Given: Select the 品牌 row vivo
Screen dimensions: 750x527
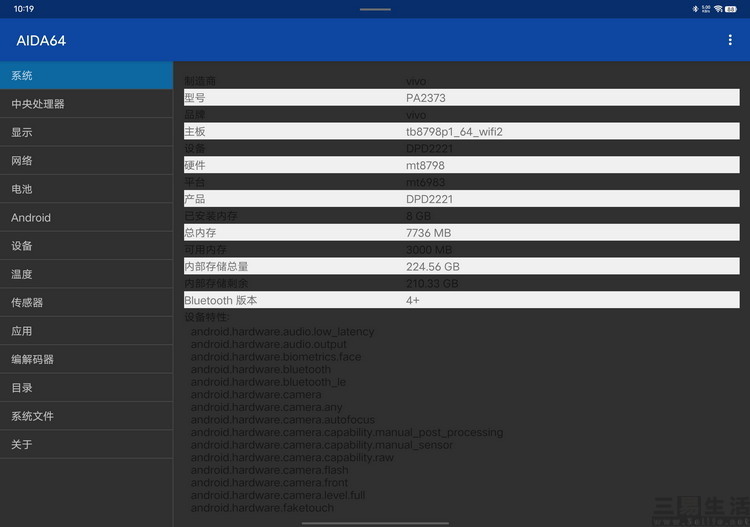Looking at the screenshot, I should [x=462, y=115].
